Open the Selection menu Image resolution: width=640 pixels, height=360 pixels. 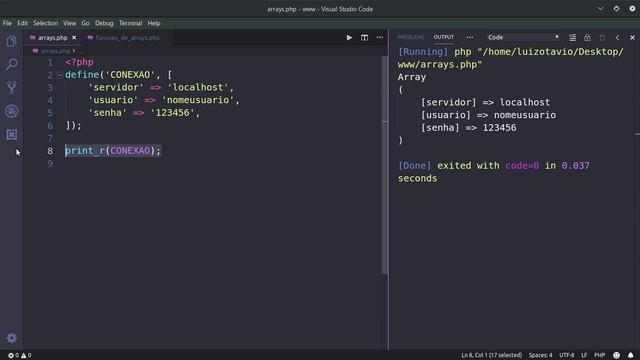[45, 23]
